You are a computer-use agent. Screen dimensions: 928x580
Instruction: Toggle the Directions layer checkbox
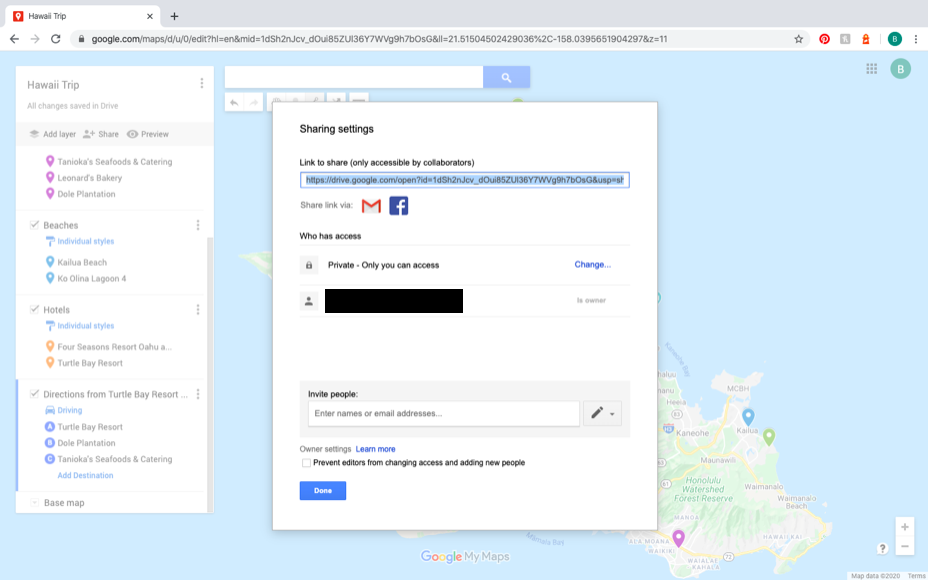pos(34,394)
